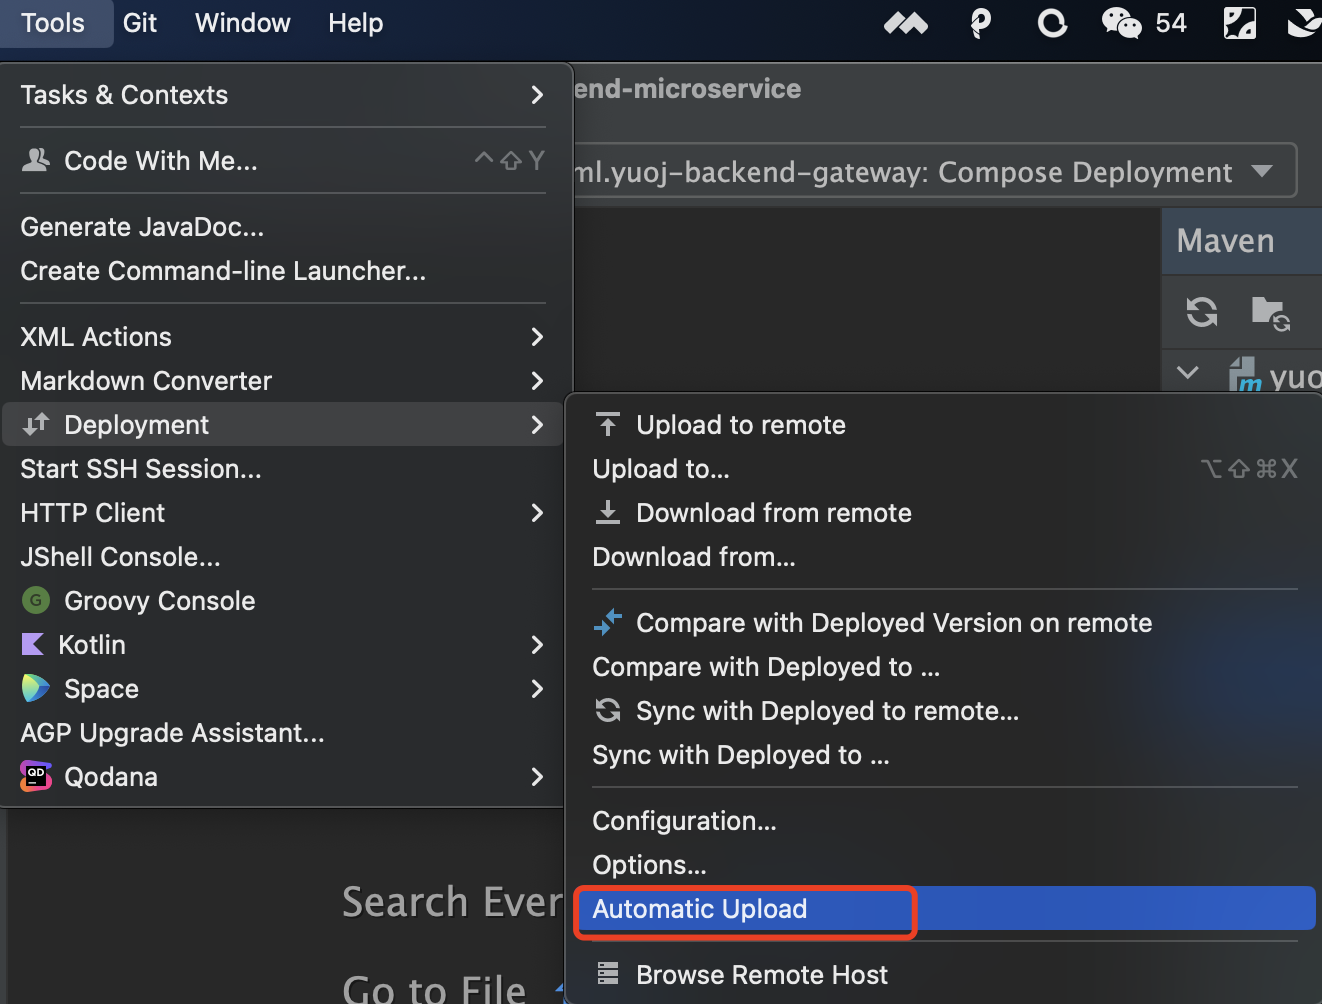
Task: Expand the XML Actions submenu arrow
Action: [537, 337]
